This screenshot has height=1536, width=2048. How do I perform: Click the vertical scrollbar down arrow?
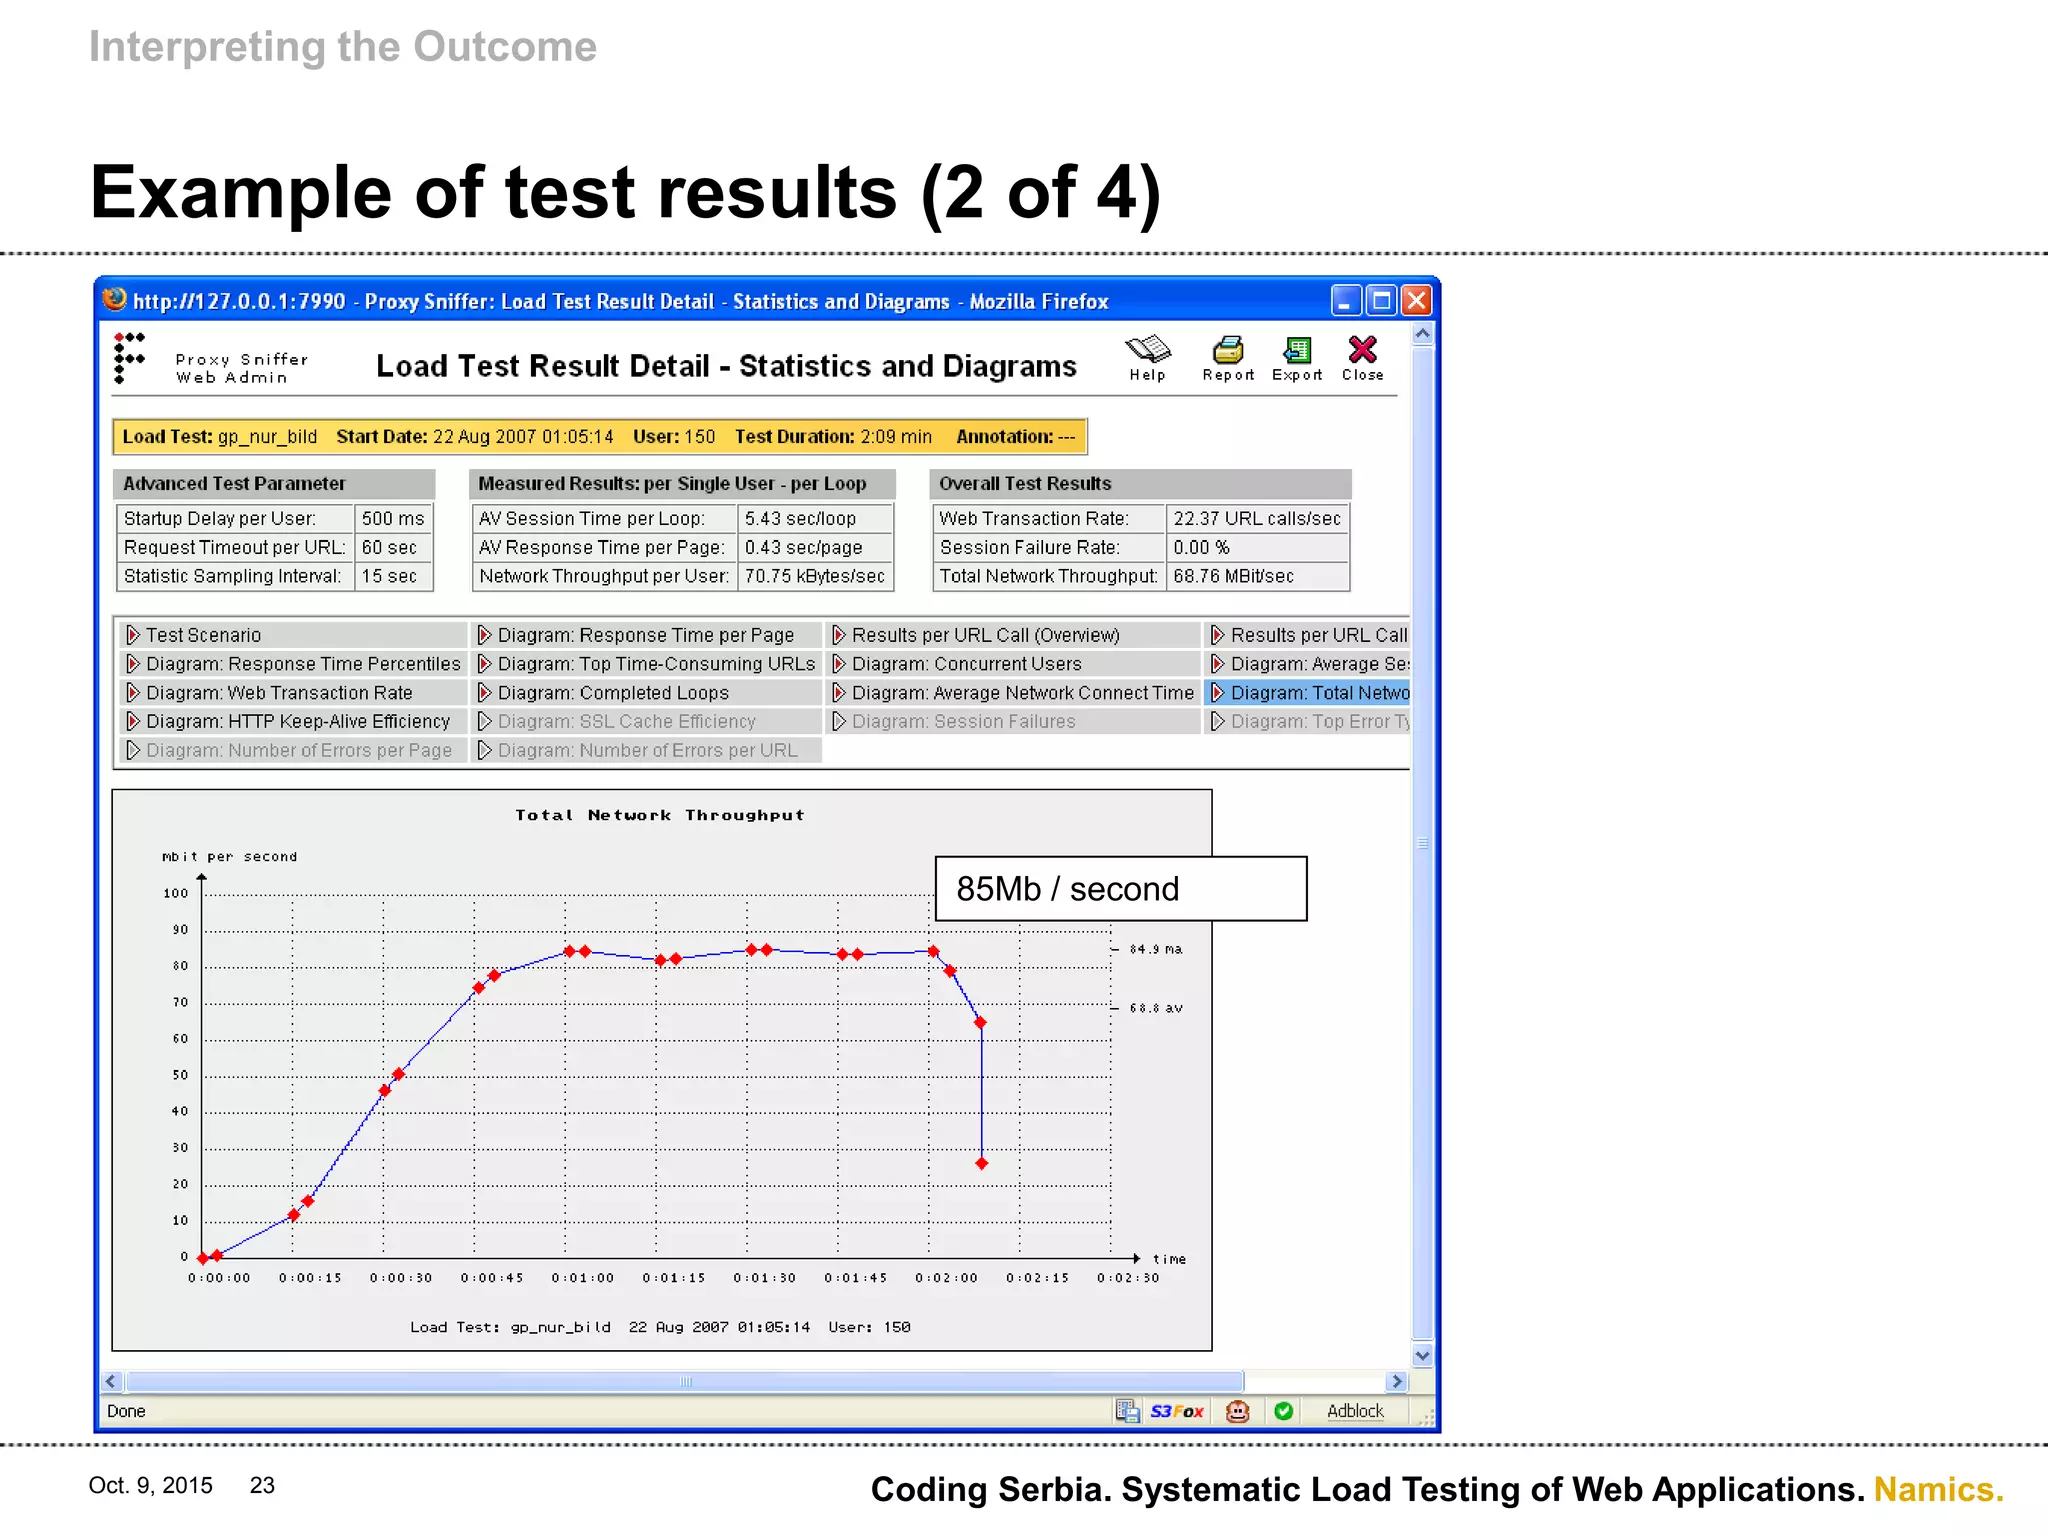coord(1422,1356)
